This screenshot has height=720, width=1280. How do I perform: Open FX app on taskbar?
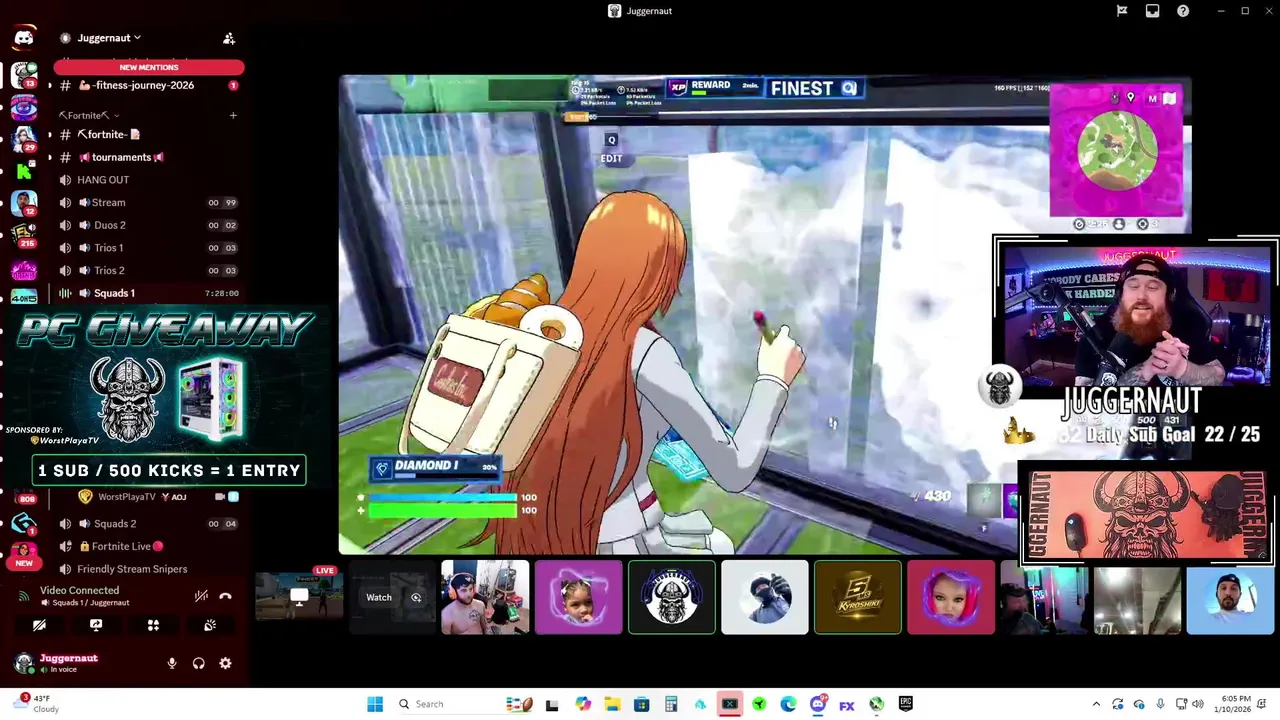[847, 705]
